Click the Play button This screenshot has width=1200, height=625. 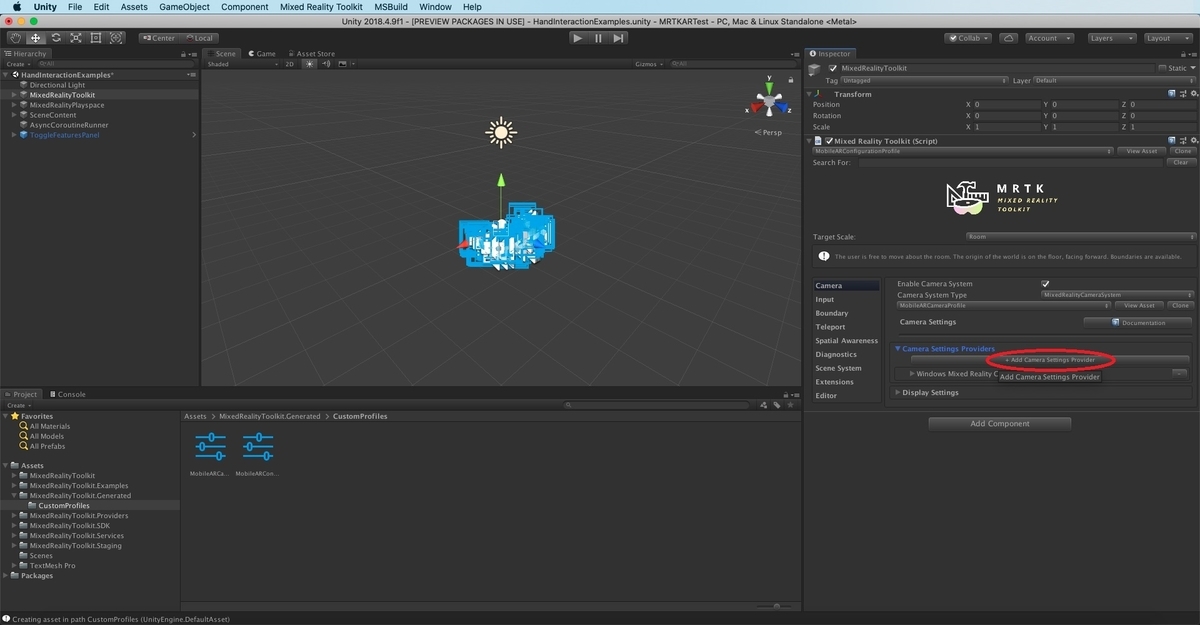(577, 38)
